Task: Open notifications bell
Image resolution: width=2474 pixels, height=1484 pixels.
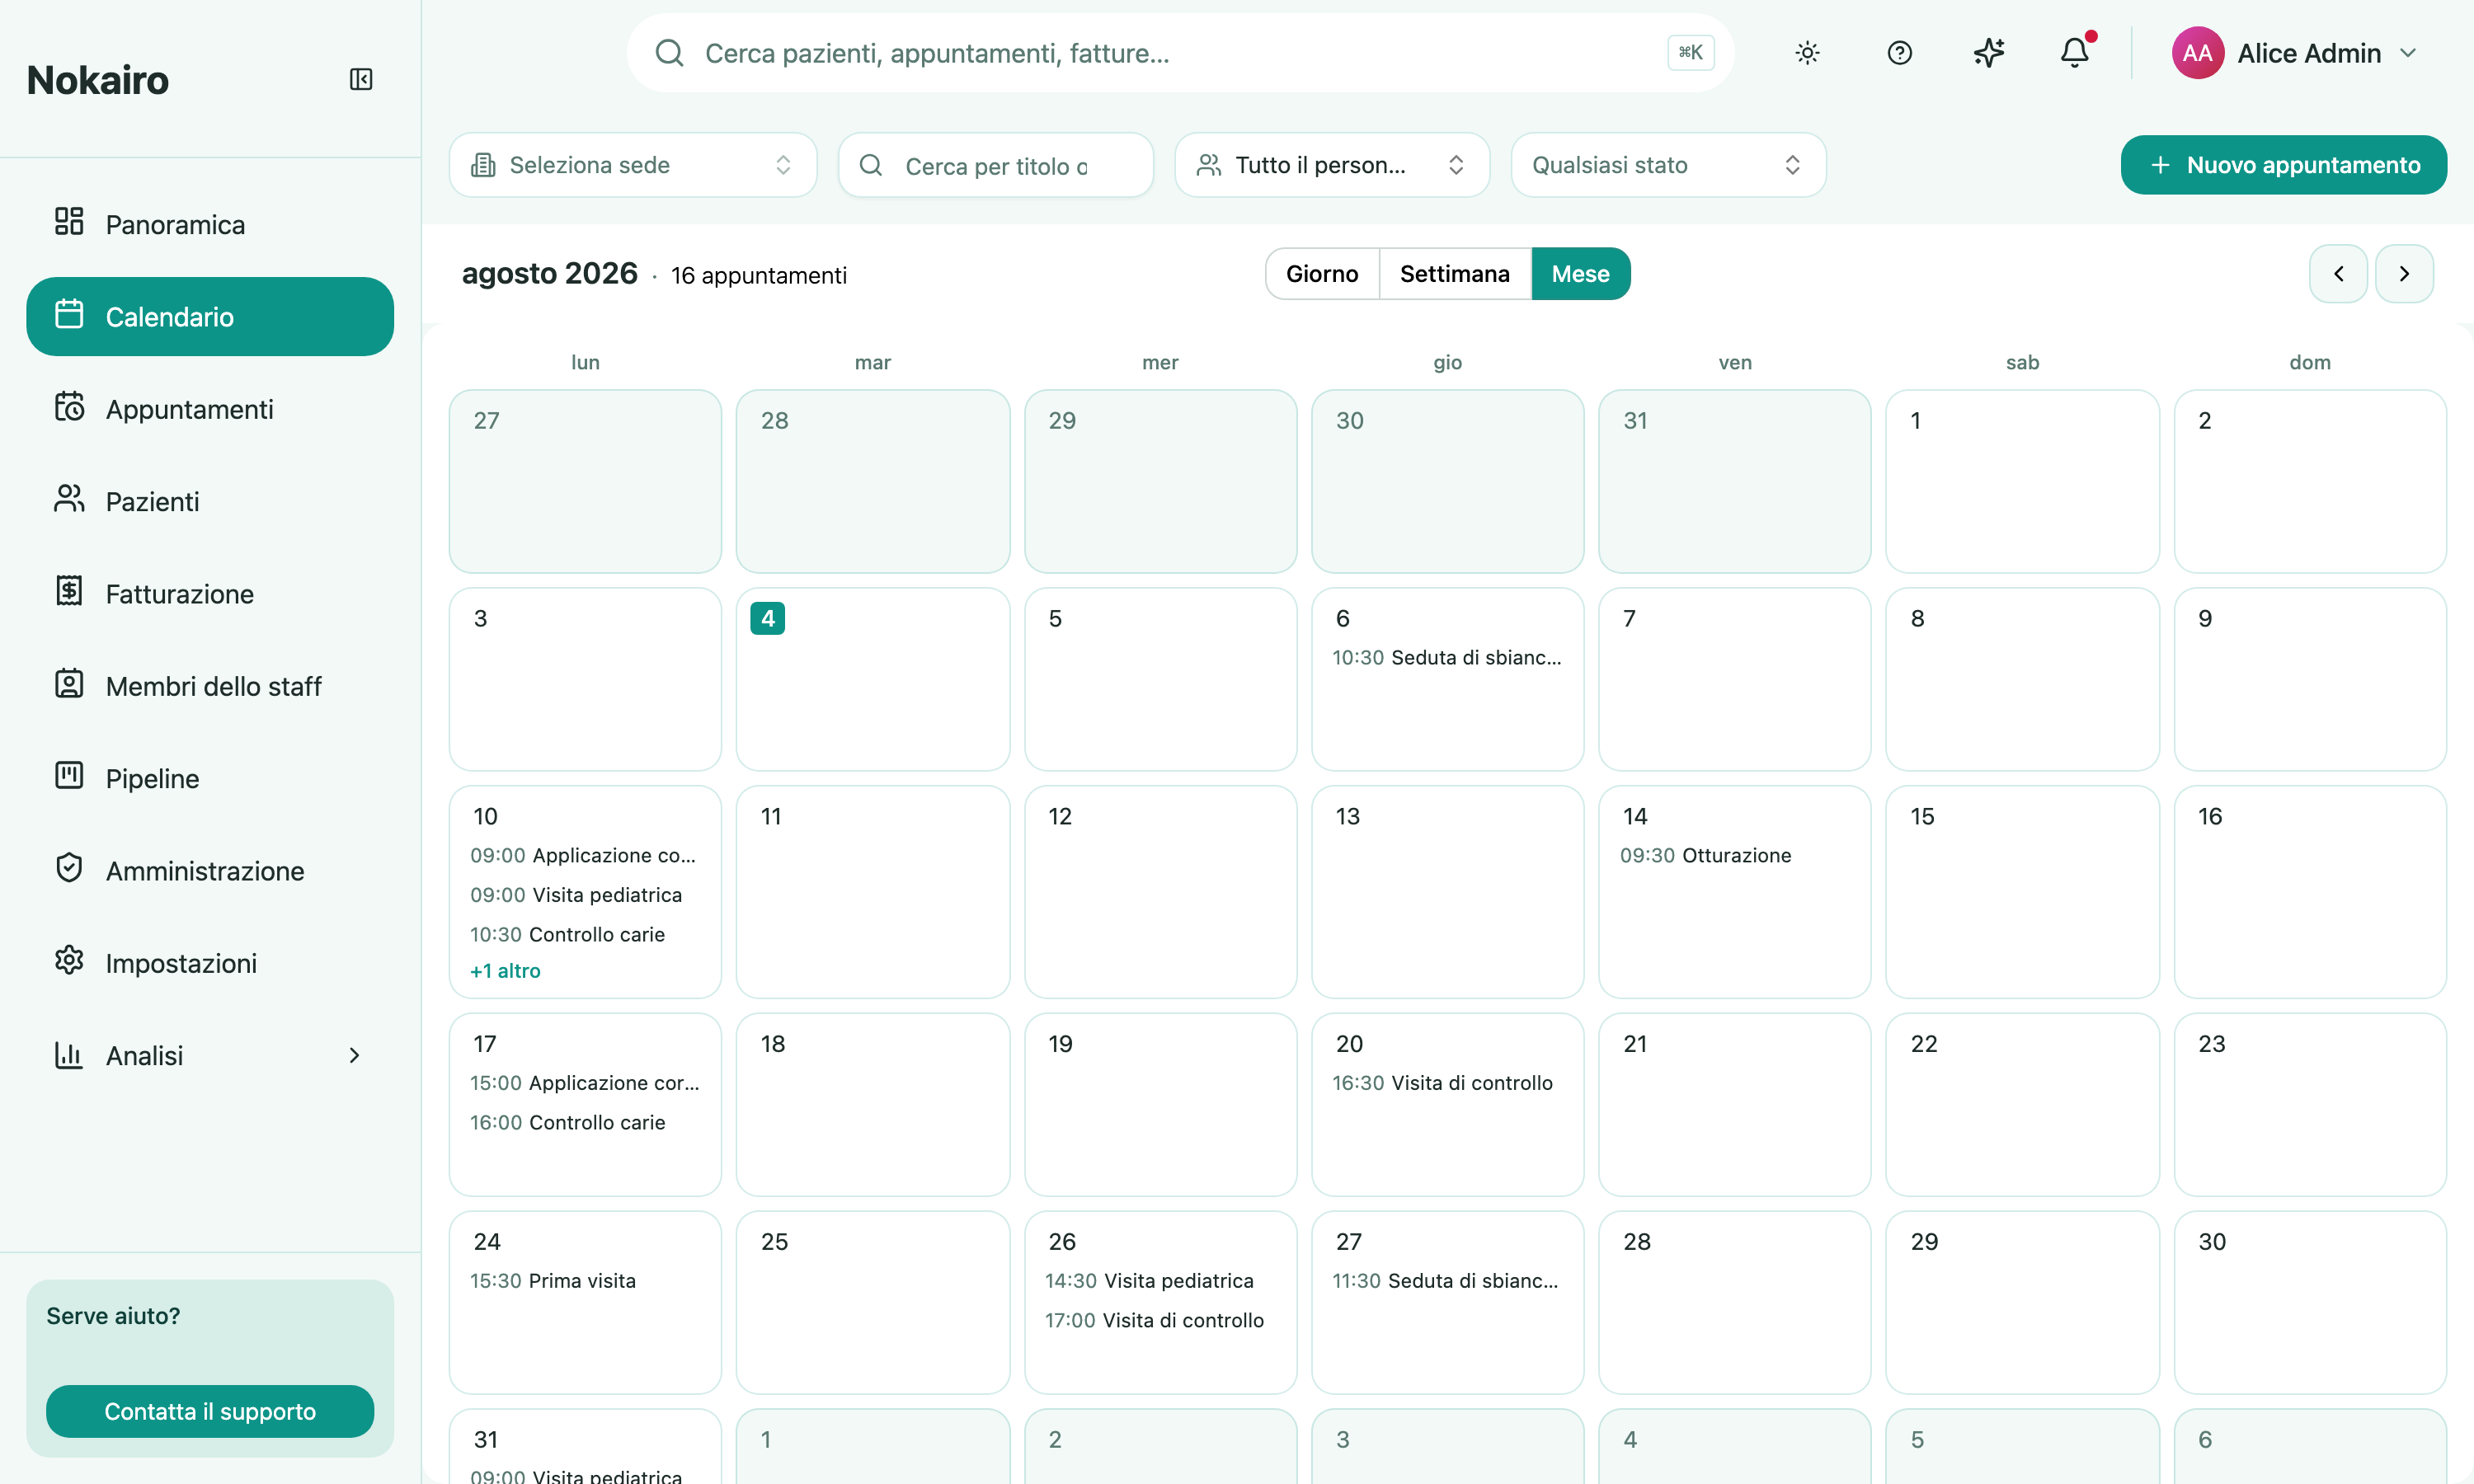Action: click(2075, 53)
